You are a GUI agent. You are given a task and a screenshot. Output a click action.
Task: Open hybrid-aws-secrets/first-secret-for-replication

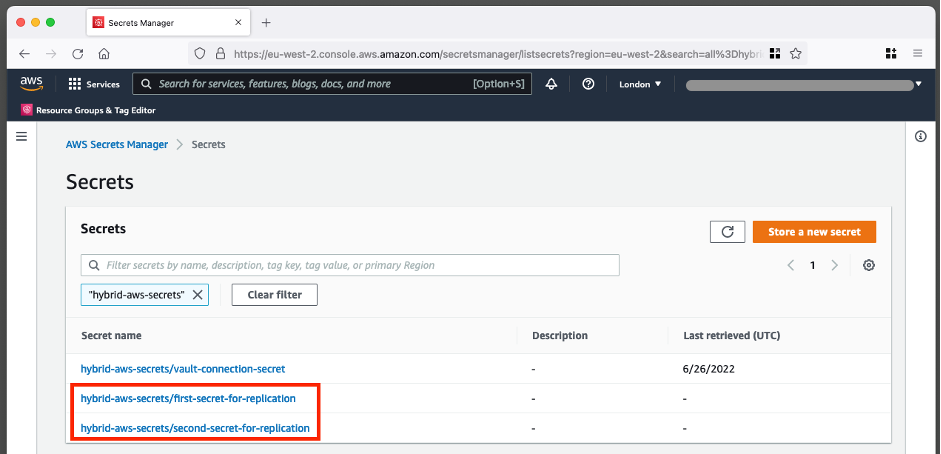point(188,398)
